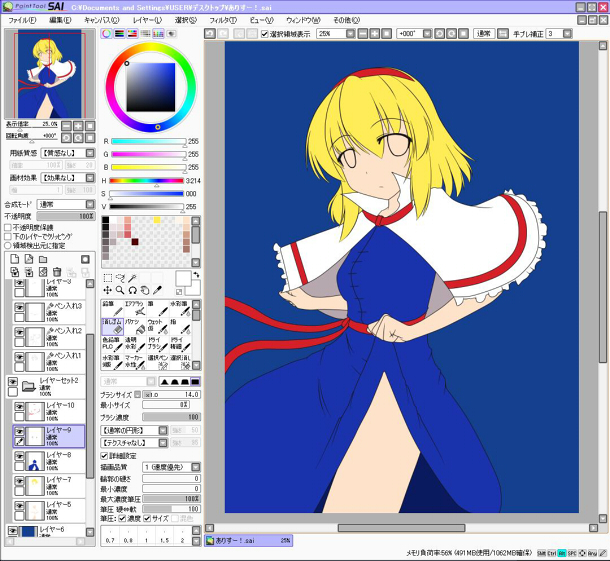Select the lasso selection tool

tap(120, 278)
